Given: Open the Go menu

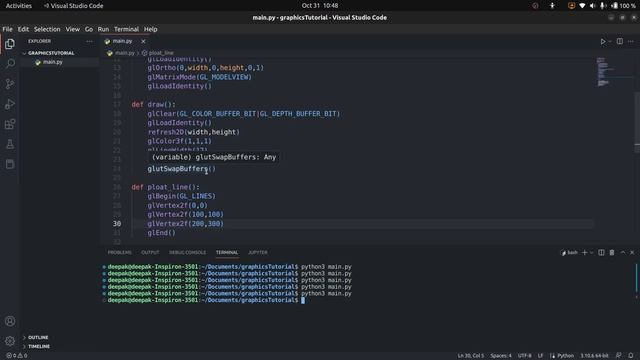Looking at the screenshot, I should pyautogui.click(x=89, y=29).
